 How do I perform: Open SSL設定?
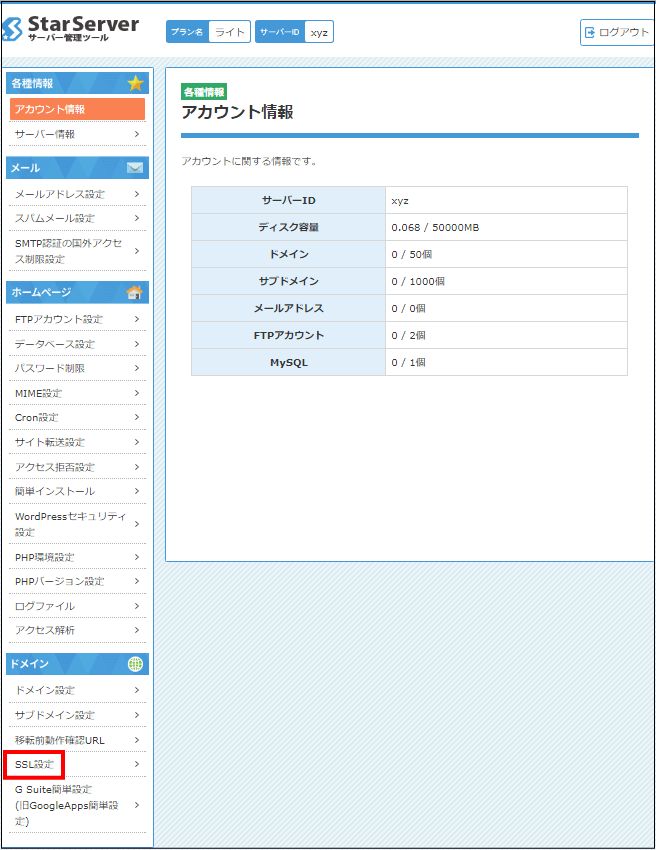pyautogui.click(x=78, y=764)
